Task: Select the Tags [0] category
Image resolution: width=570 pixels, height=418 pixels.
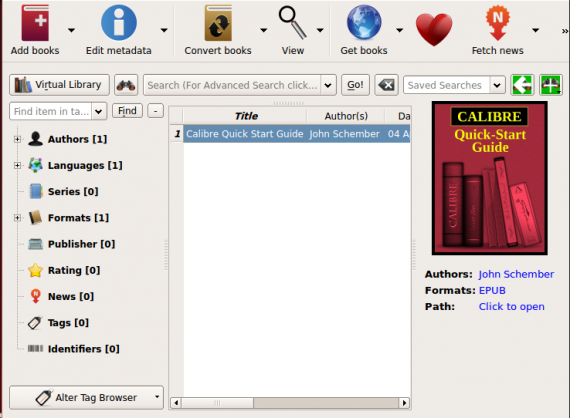Action: (x=68, y=323)
